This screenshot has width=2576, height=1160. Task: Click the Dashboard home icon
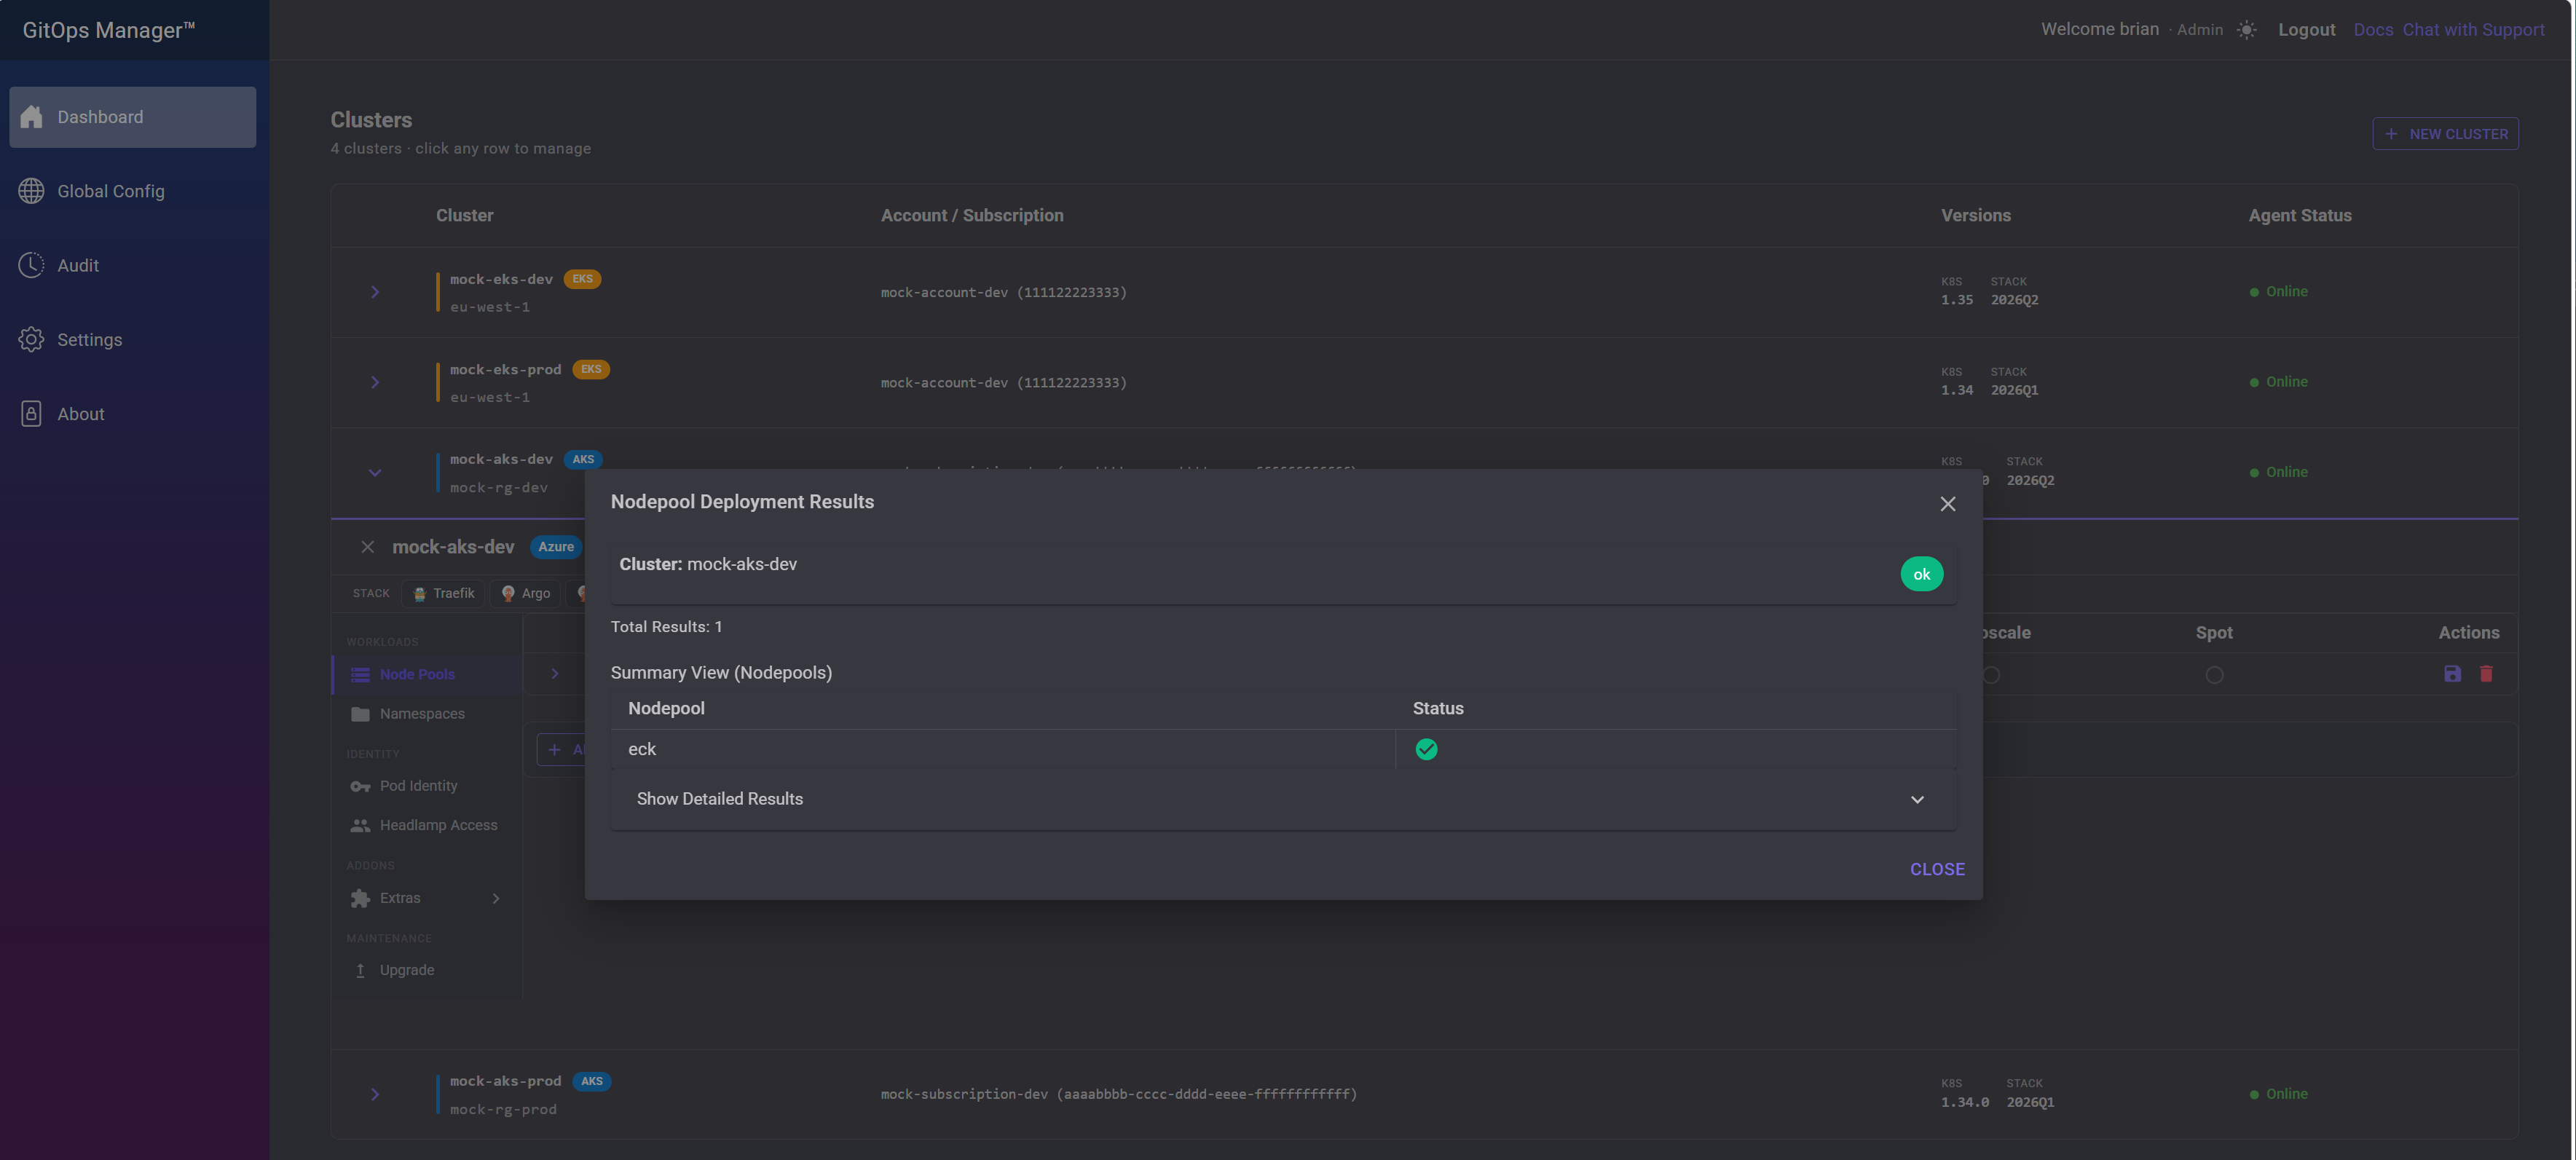(x=31, y=117)
